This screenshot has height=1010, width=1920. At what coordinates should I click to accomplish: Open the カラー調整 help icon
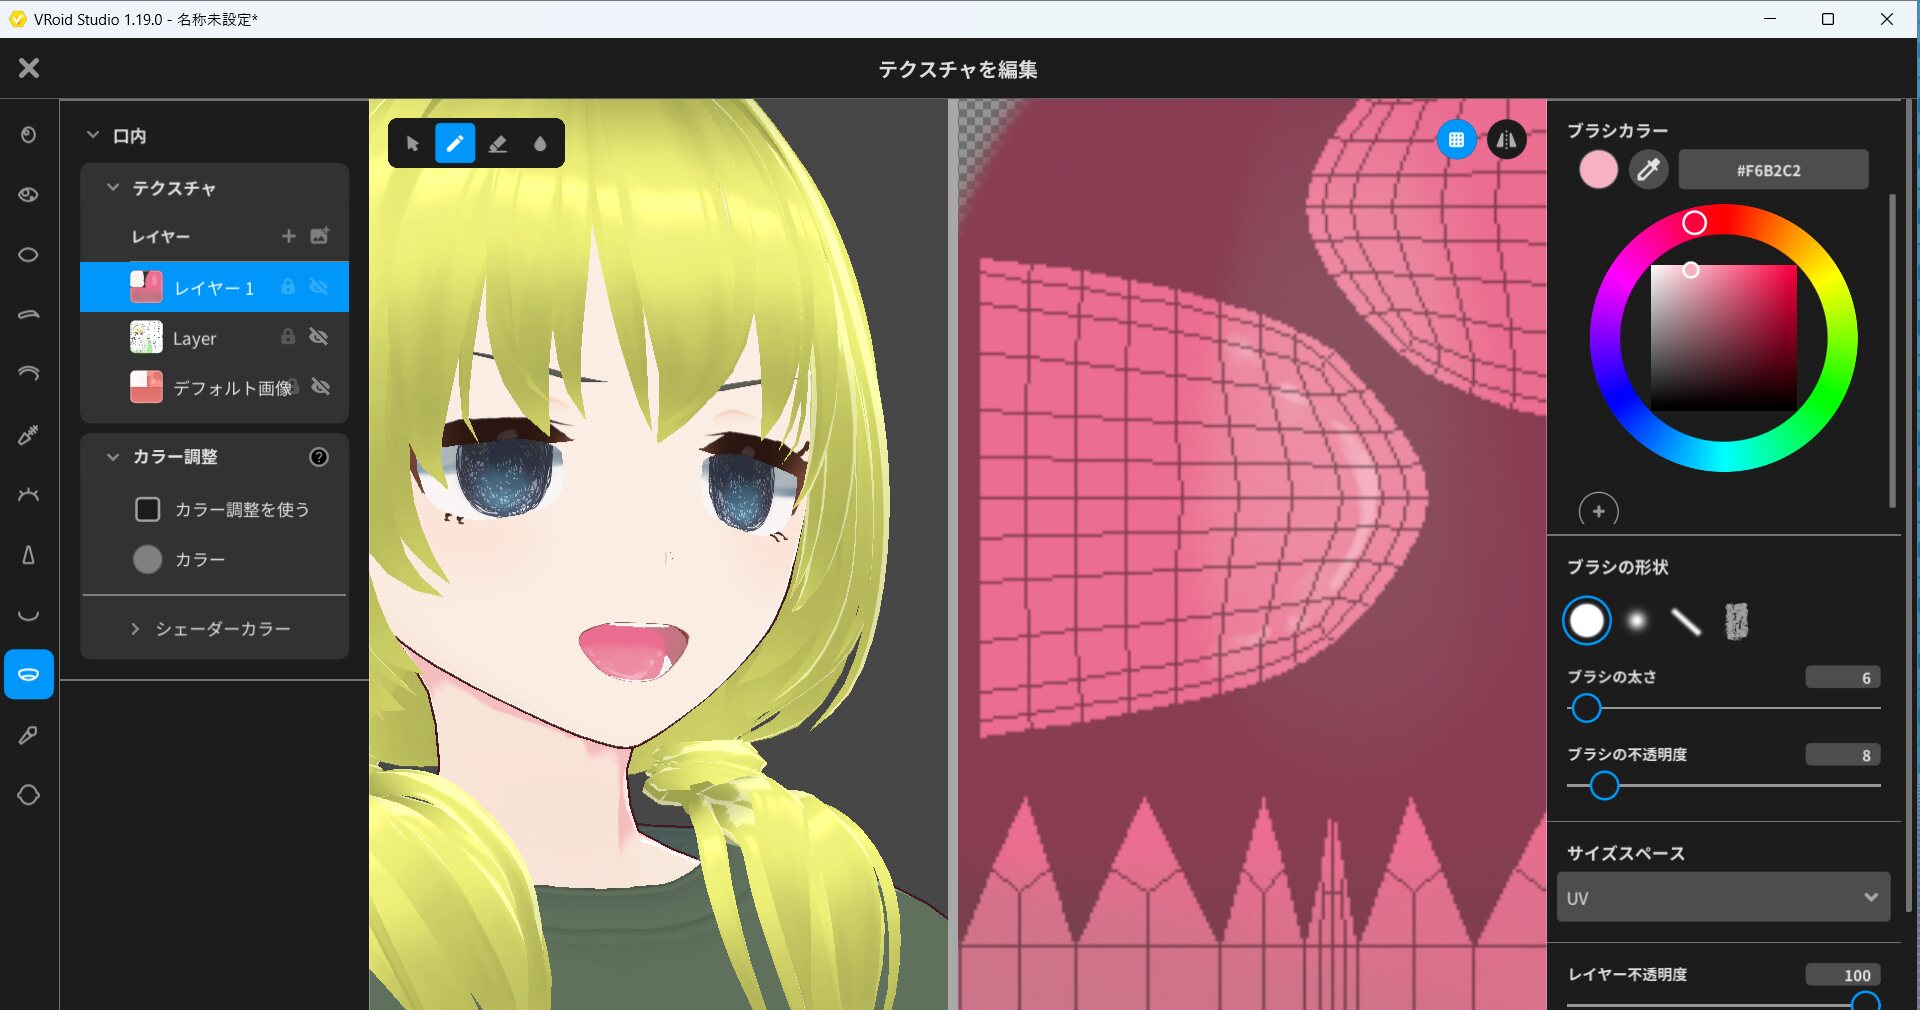(319, 457)
